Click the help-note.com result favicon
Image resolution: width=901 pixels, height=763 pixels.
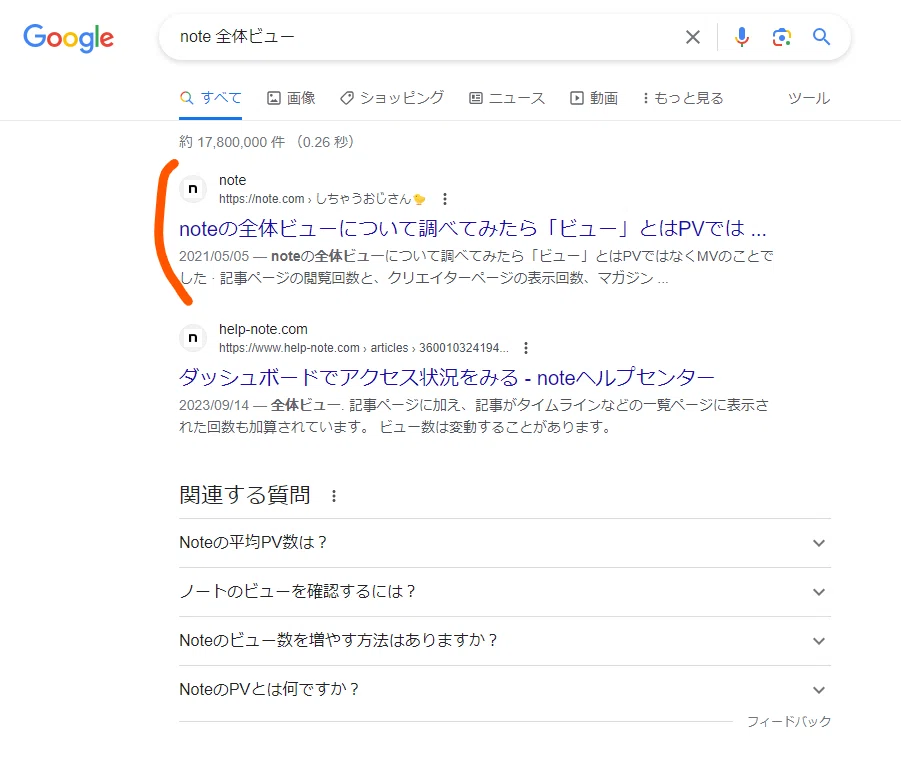[x=193, y=338]
